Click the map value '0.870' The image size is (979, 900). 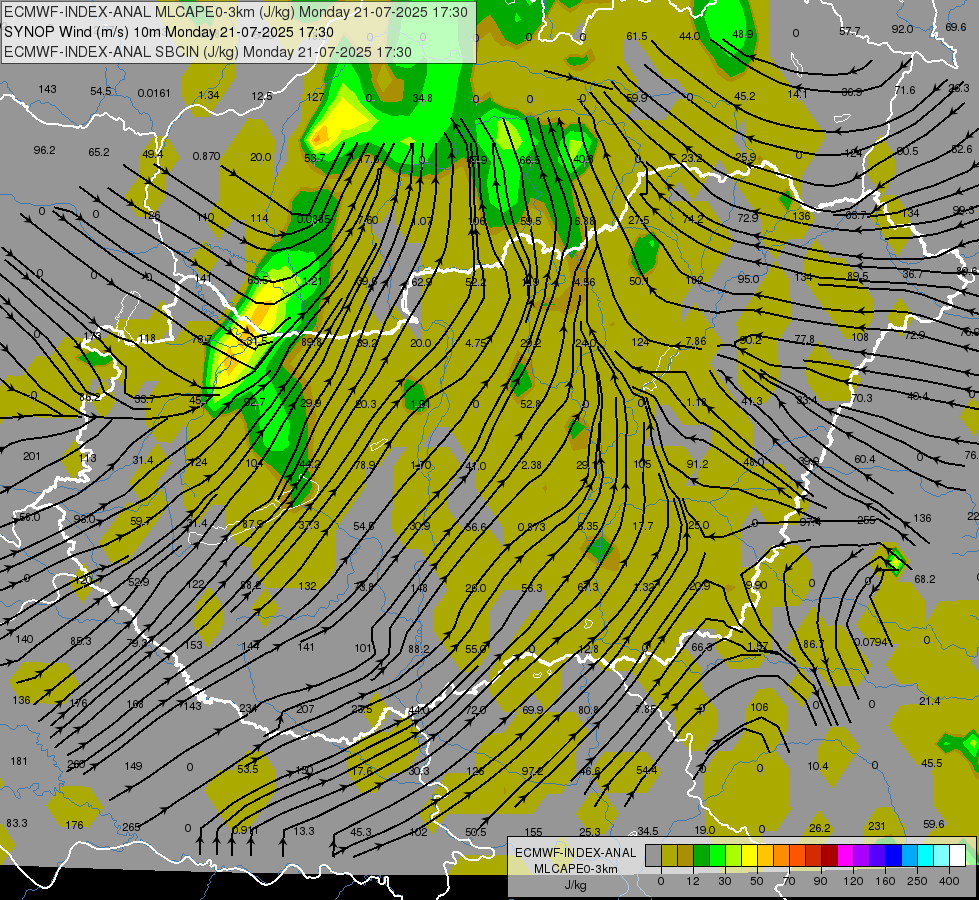pos(206,156)
